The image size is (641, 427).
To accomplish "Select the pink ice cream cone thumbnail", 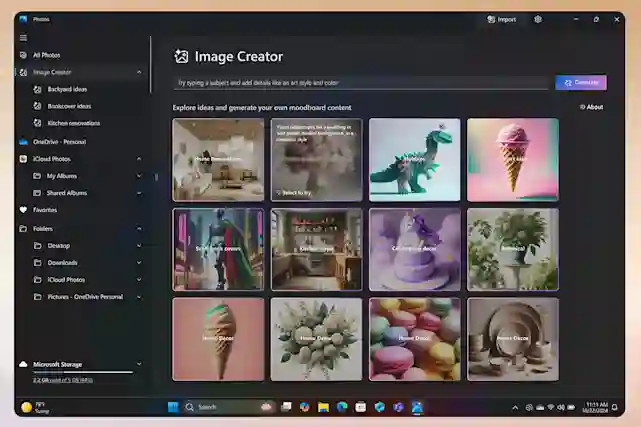I will click(x=513, y=160).
